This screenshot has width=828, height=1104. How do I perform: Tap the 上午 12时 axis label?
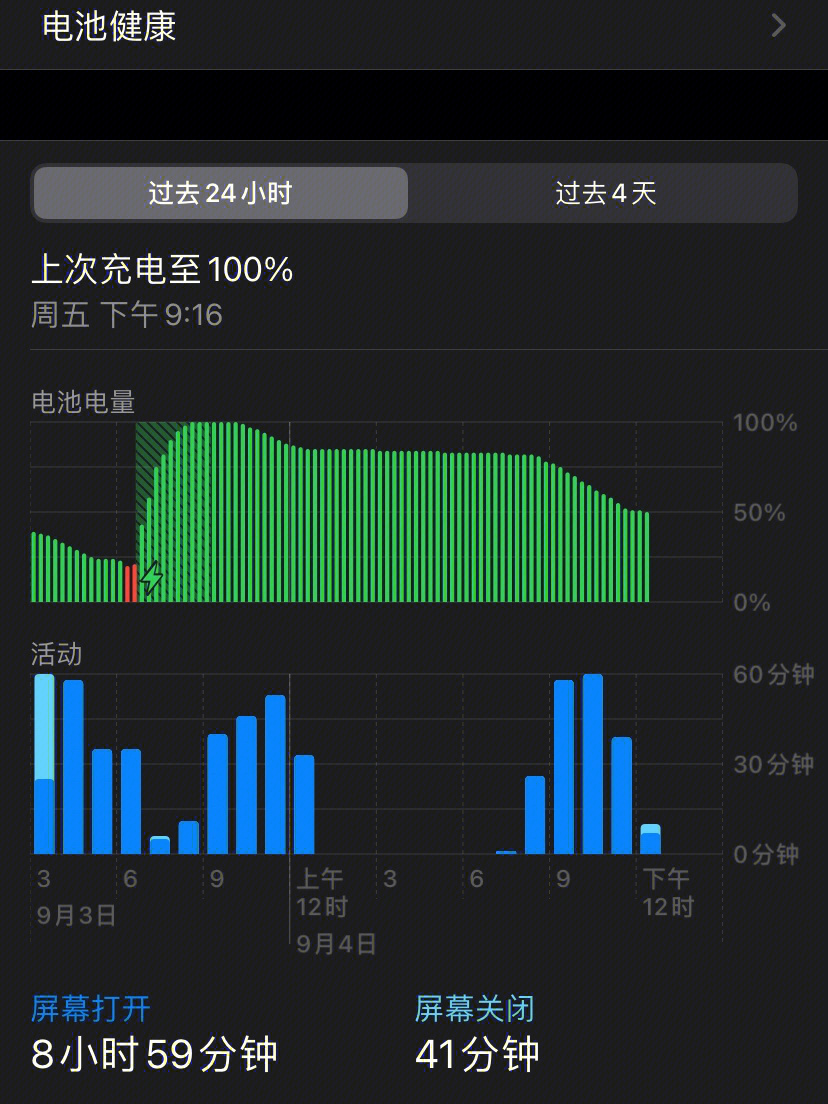pos(322,892)
